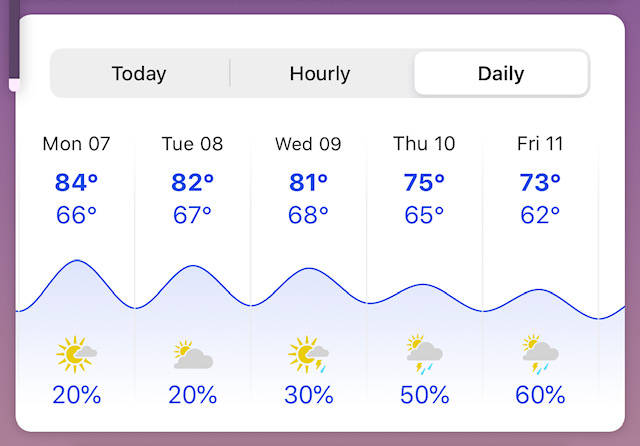
Task: Select the Tue 08 day label
Action: point(192,144)
